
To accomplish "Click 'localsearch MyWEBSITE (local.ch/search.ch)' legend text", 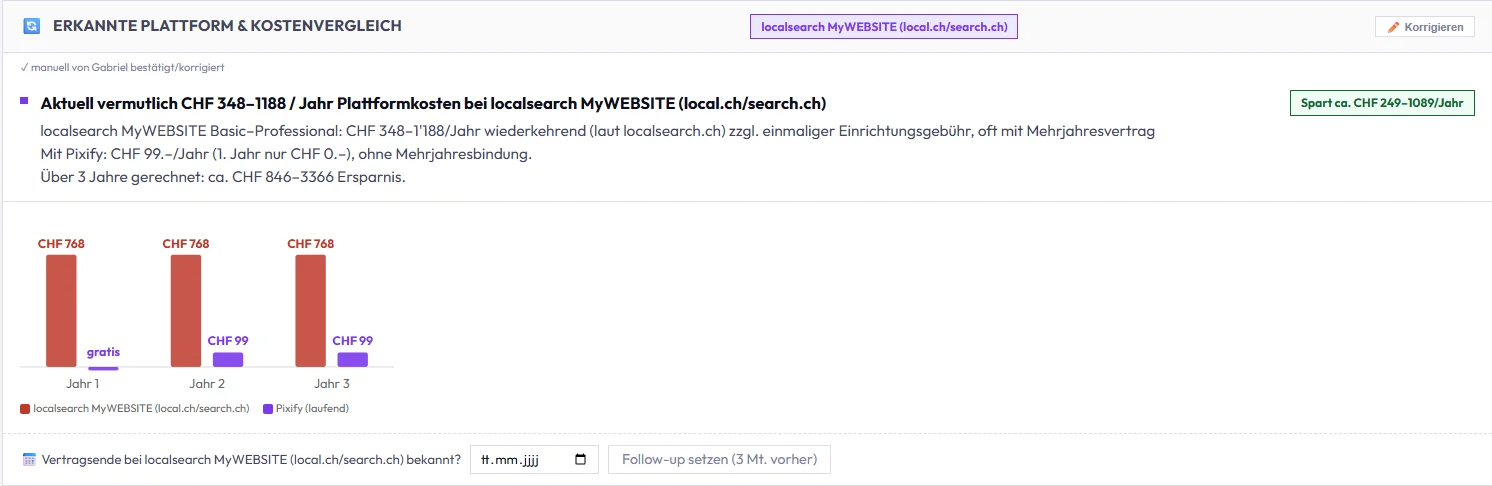I will pyautogui.click(x=141, y=408).
